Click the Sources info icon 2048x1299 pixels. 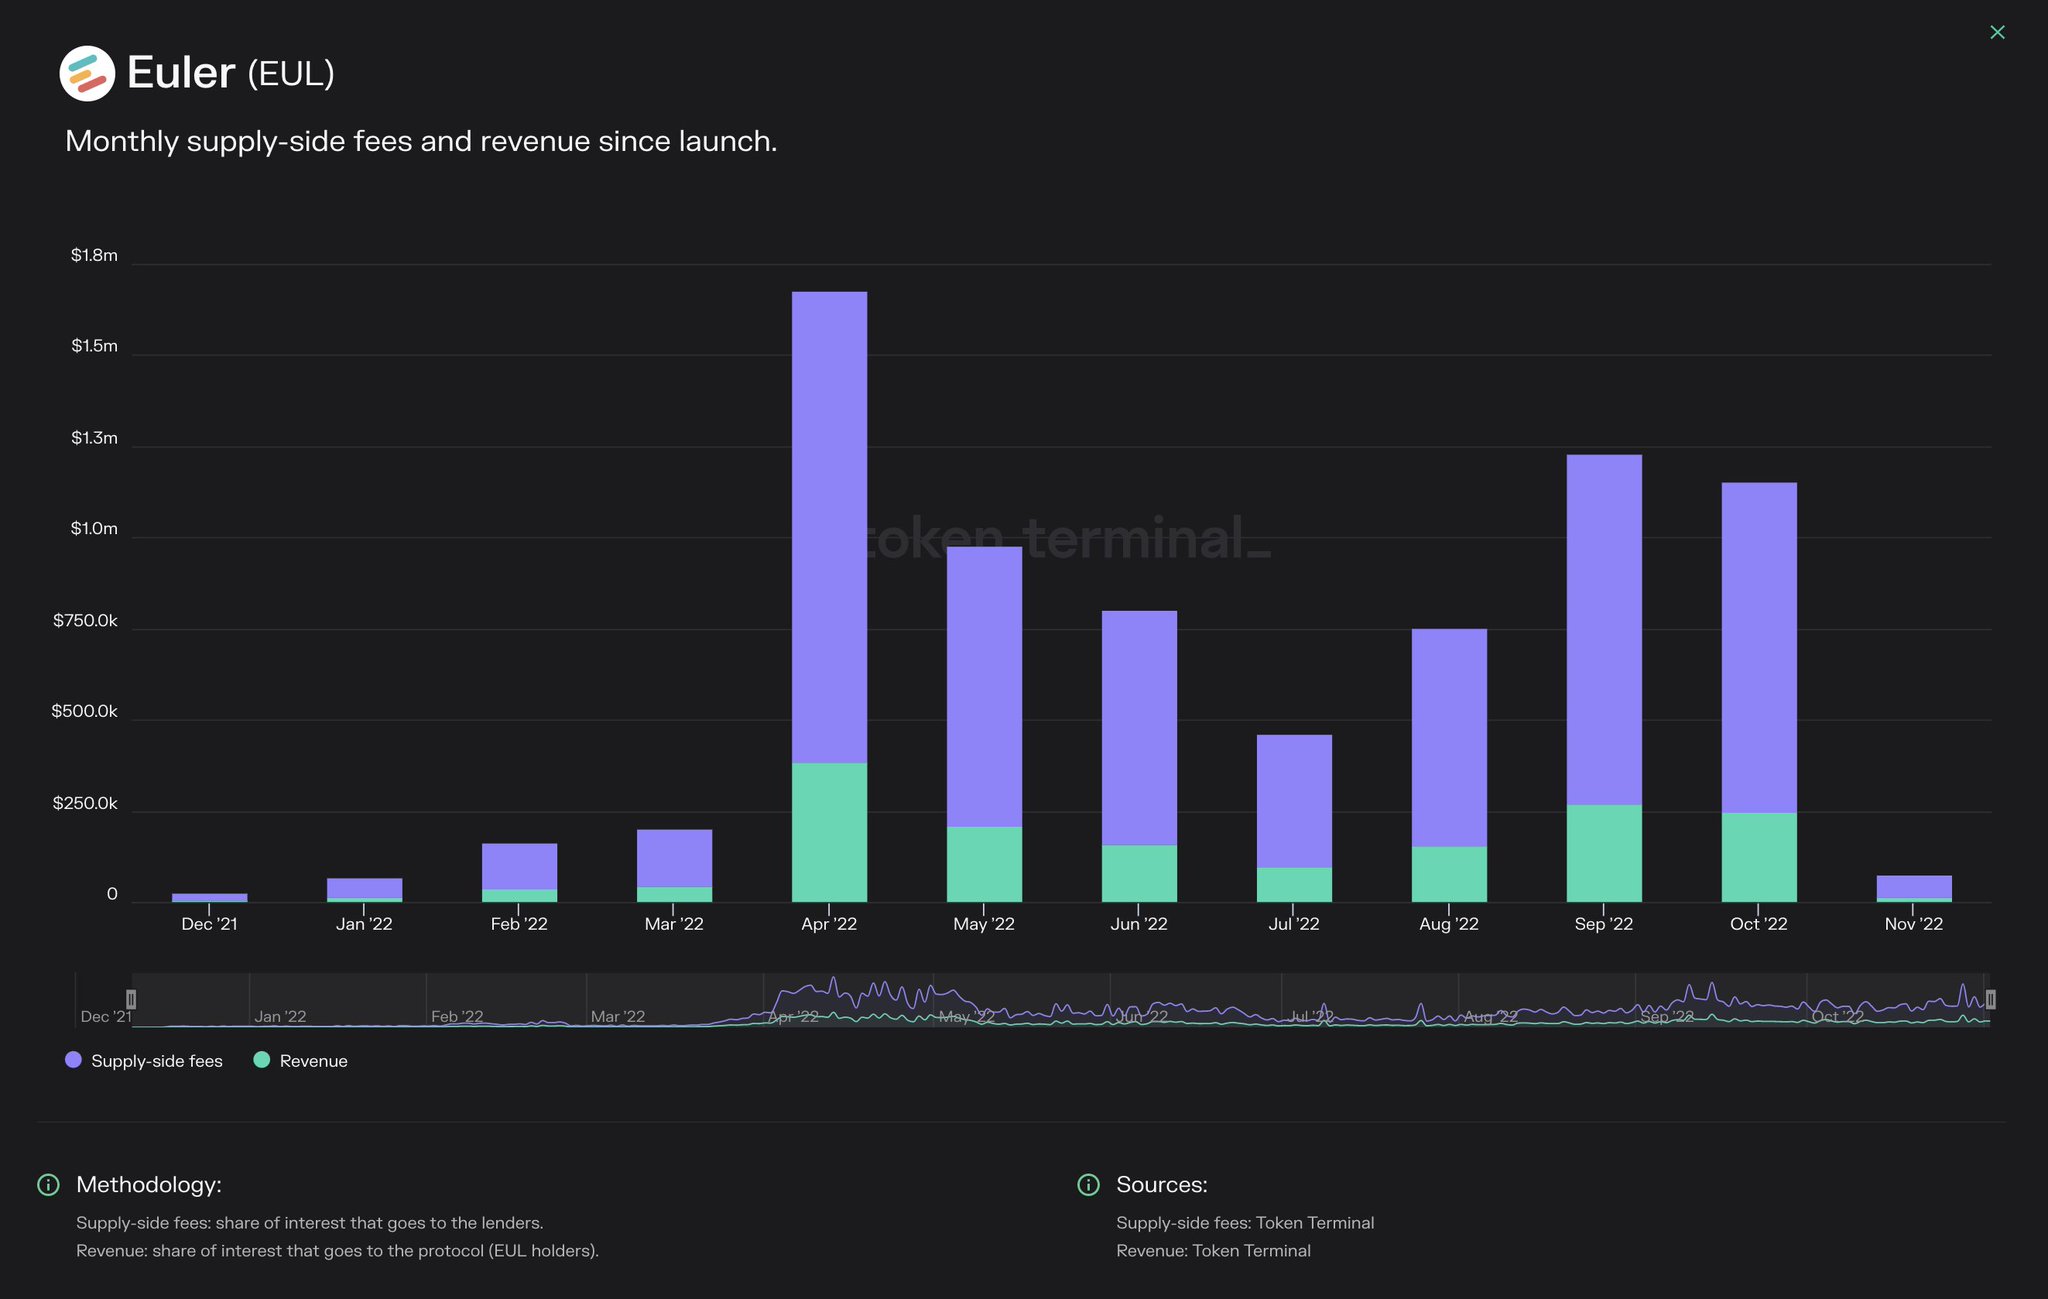tap(1088, 1186)
